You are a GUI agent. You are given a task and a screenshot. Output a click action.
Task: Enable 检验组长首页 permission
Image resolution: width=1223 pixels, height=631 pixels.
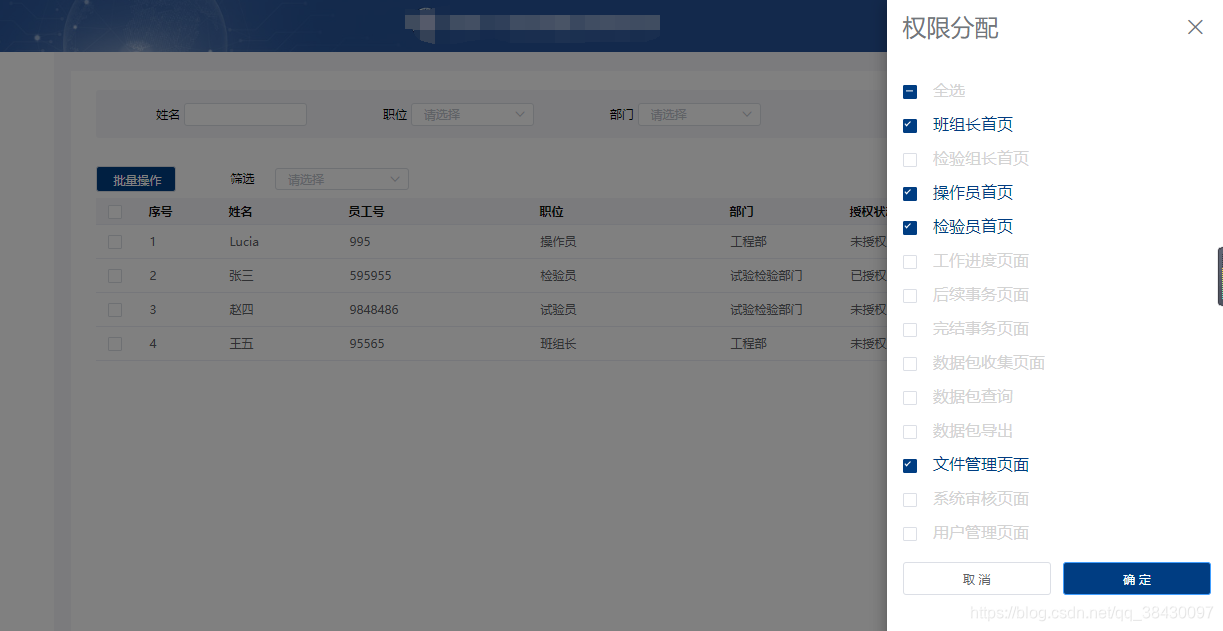click(909, 159)
